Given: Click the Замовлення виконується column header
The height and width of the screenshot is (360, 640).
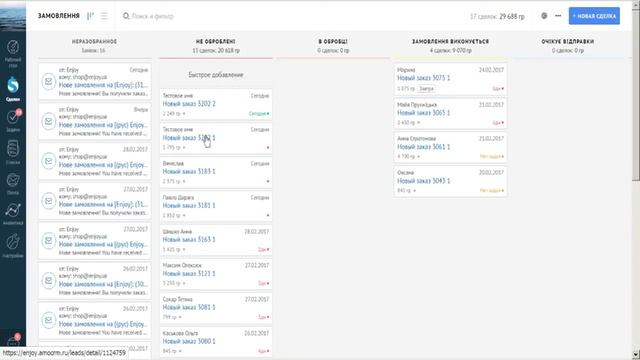Looking at the screenshot, I should coord(450,42).
